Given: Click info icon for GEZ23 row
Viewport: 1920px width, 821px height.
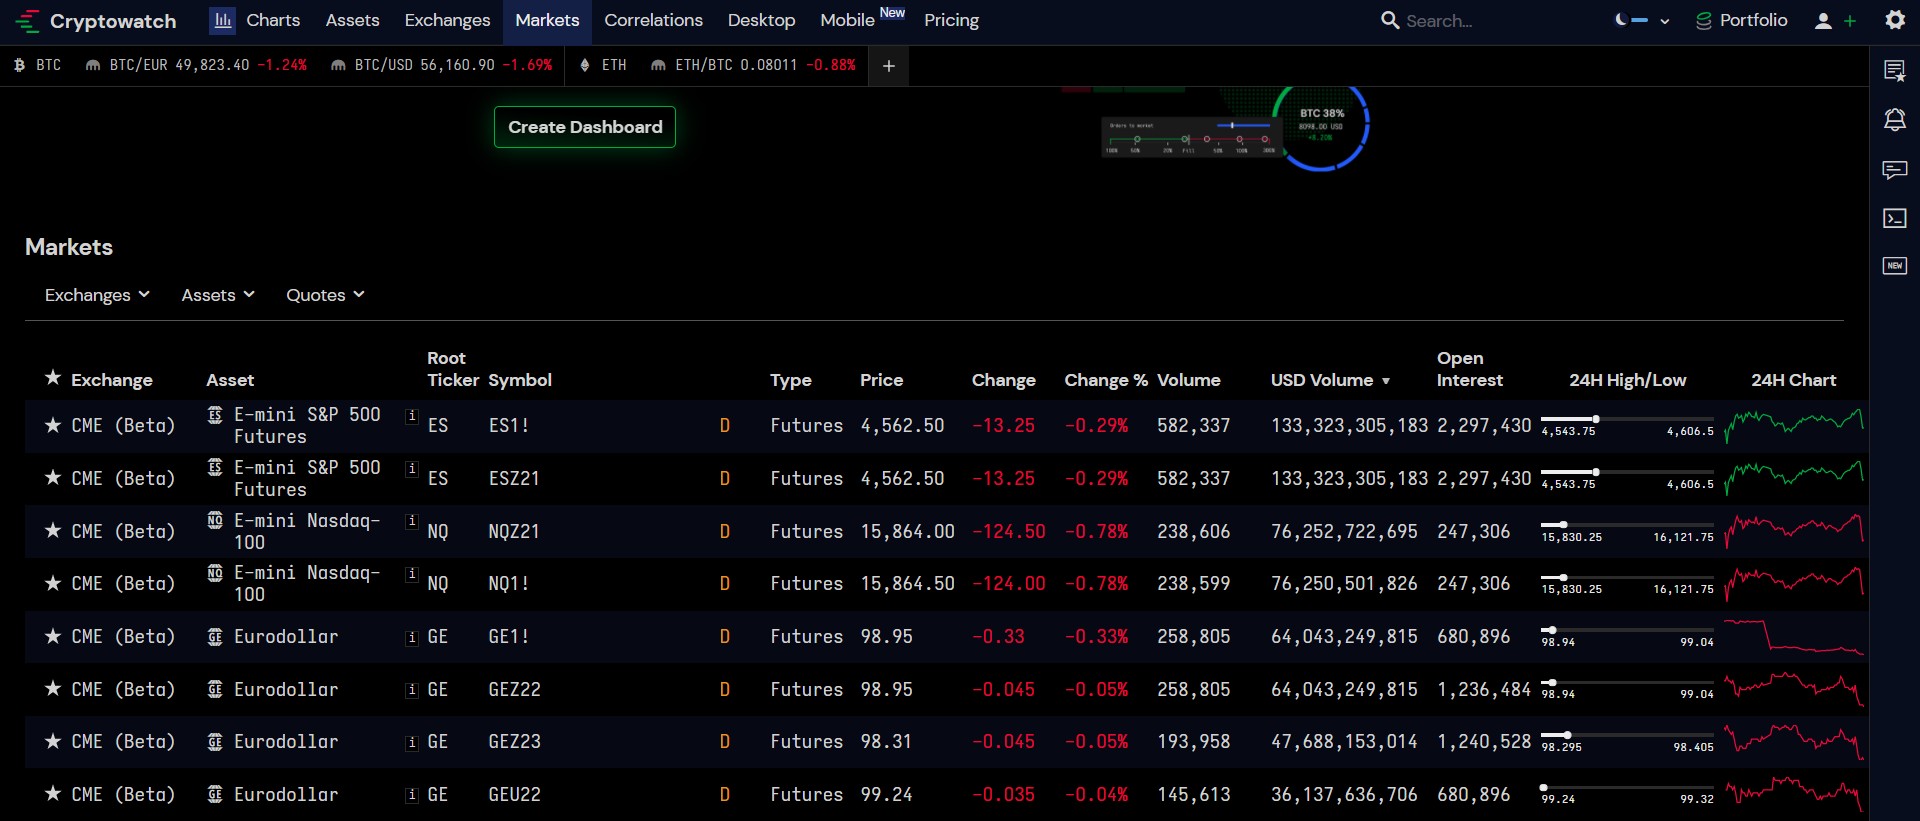Looking at the screenshot, I should (411, 742).
